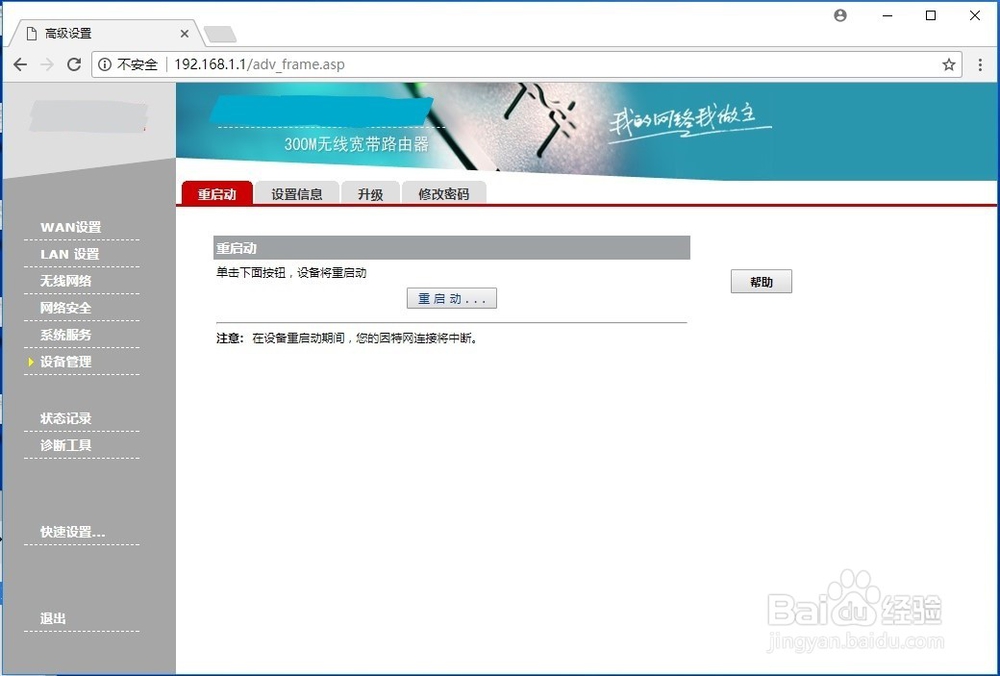This screenshot has width=1000, height=676.
Task: Close the 高级设置 browser tab
Action: click(184, 32)
